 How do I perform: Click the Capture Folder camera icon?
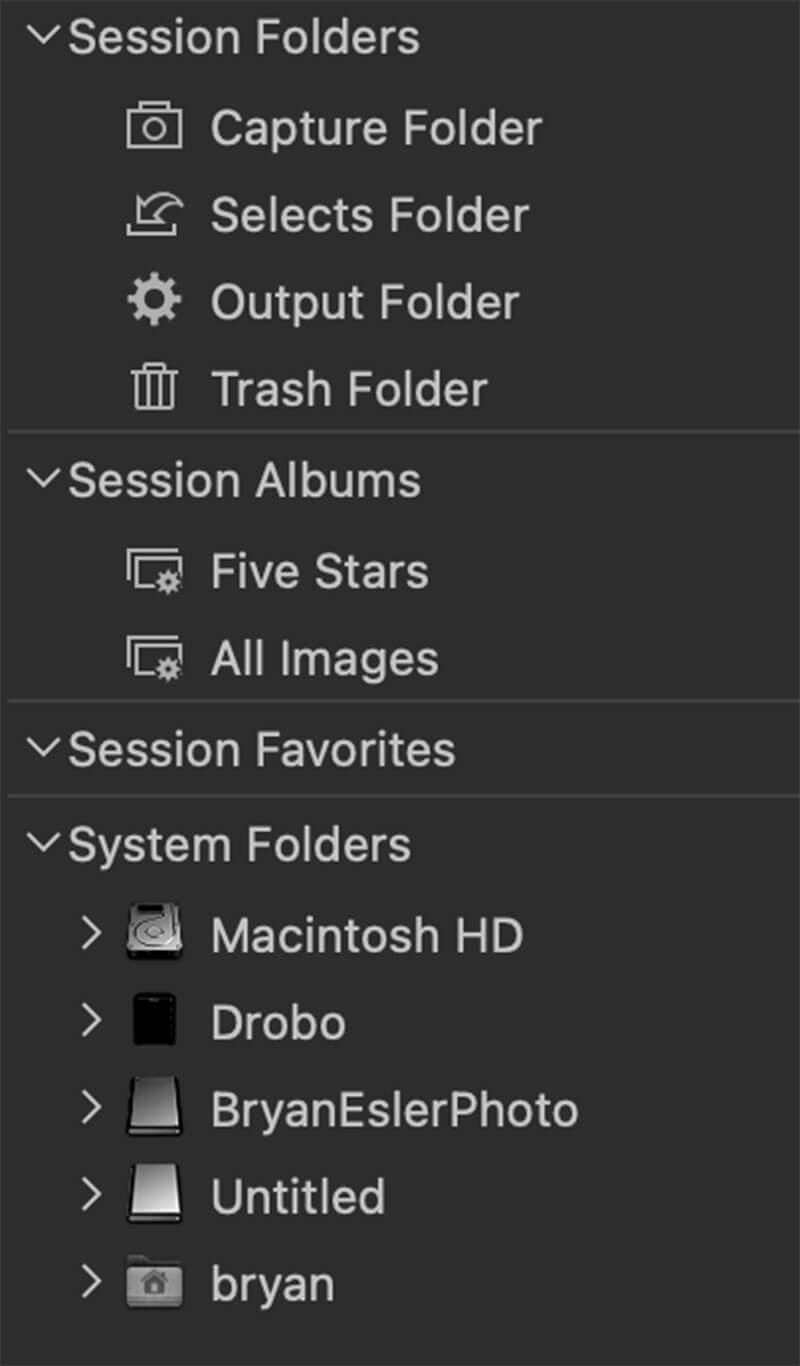click(154, 128)
